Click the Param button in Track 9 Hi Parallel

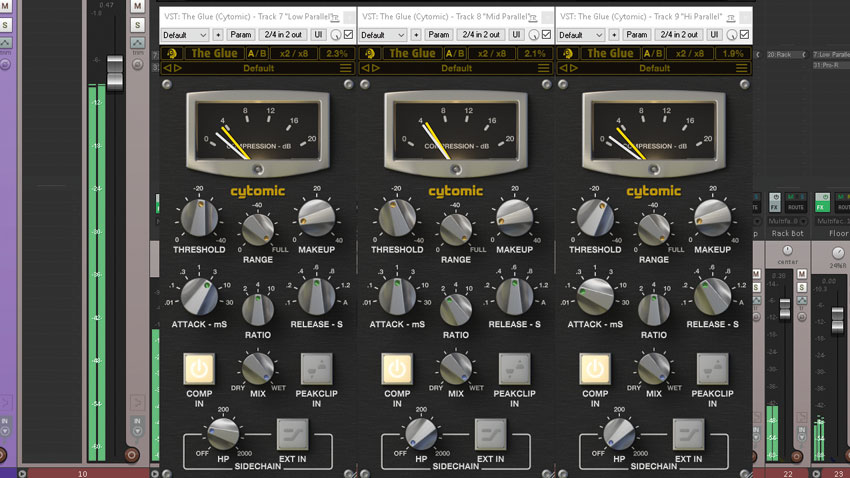[x=636, y=35]
